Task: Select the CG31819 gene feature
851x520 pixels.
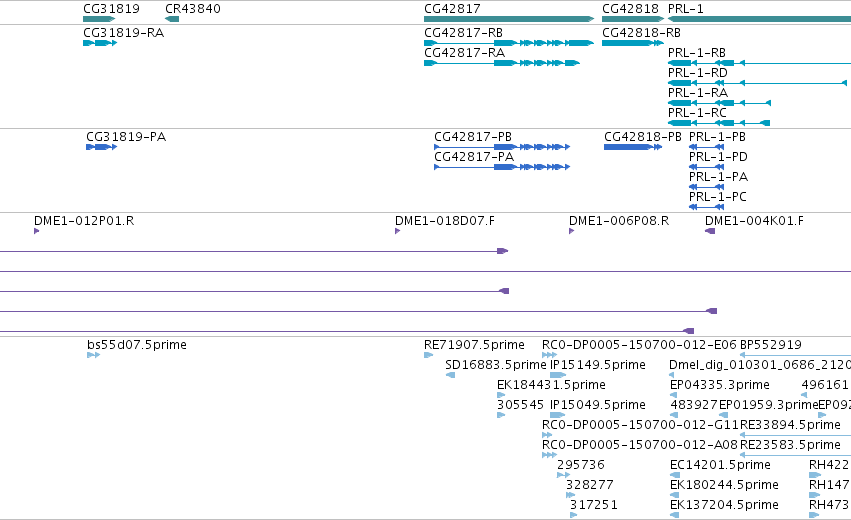Action: (x=99, y=19)
